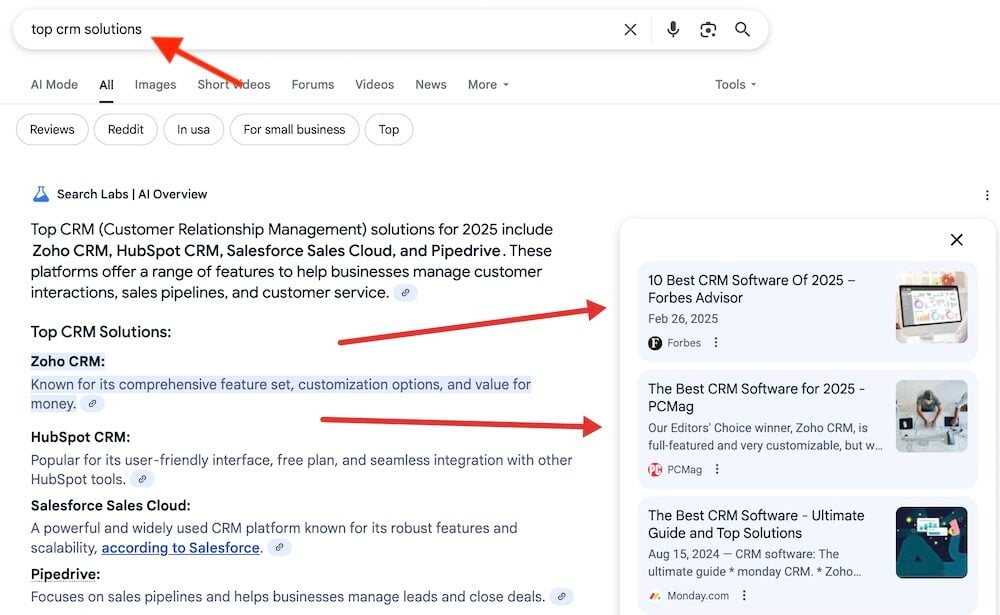Open the News tab
1000x615 pixels.
(430, 84)
